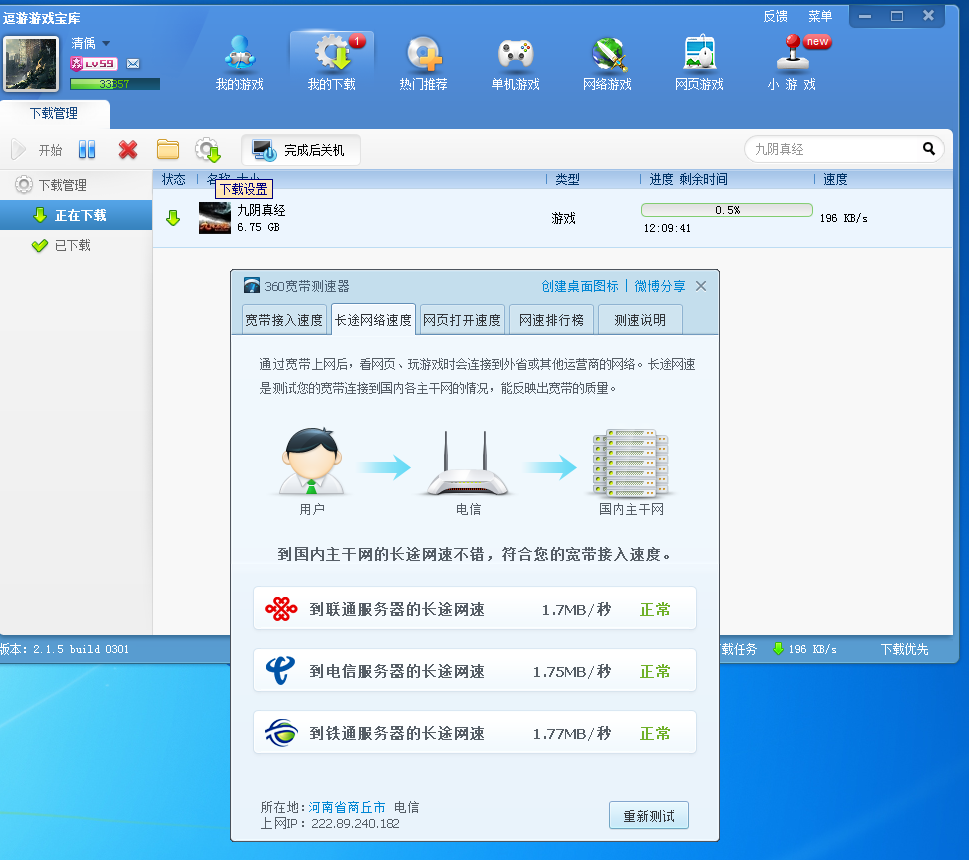Toggle 完成后关机 shutdown when finished
The width and height of the screenshot is (969, 860).
click(x=300, y=150)
